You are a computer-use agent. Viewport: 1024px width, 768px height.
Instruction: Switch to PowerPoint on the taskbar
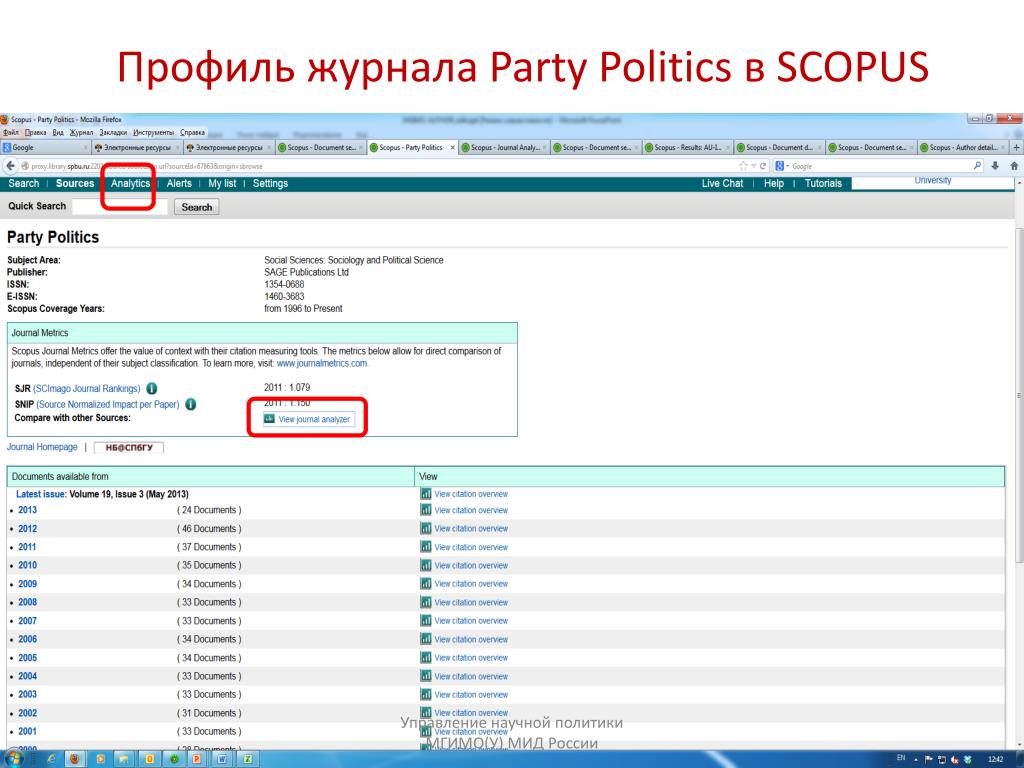point(196,759)
